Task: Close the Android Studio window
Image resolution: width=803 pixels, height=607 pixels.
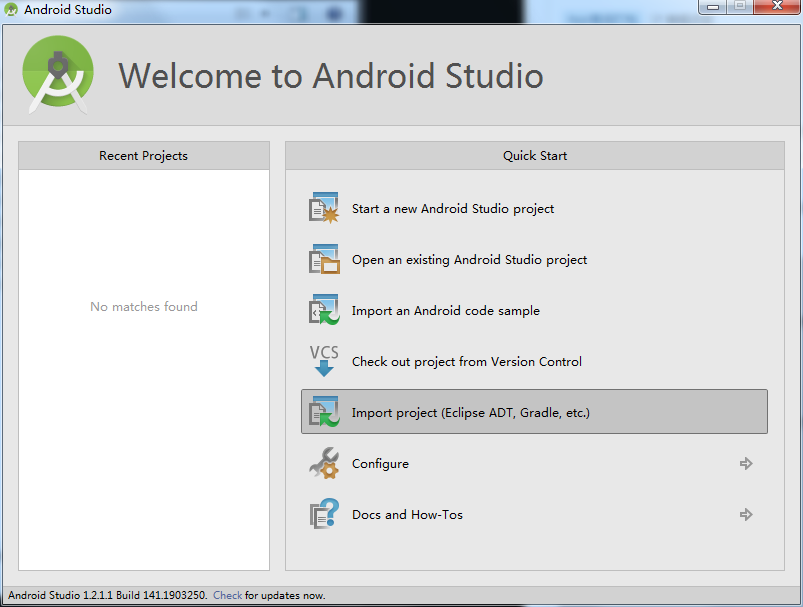Action: point(777,6)
